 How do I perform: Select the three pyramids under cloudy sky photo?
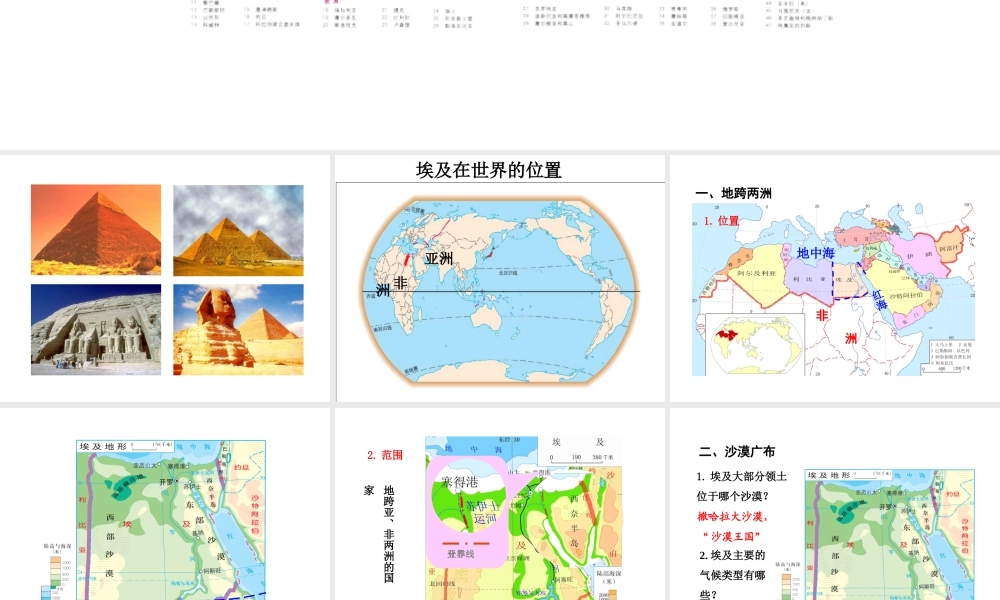pos(239,230)
